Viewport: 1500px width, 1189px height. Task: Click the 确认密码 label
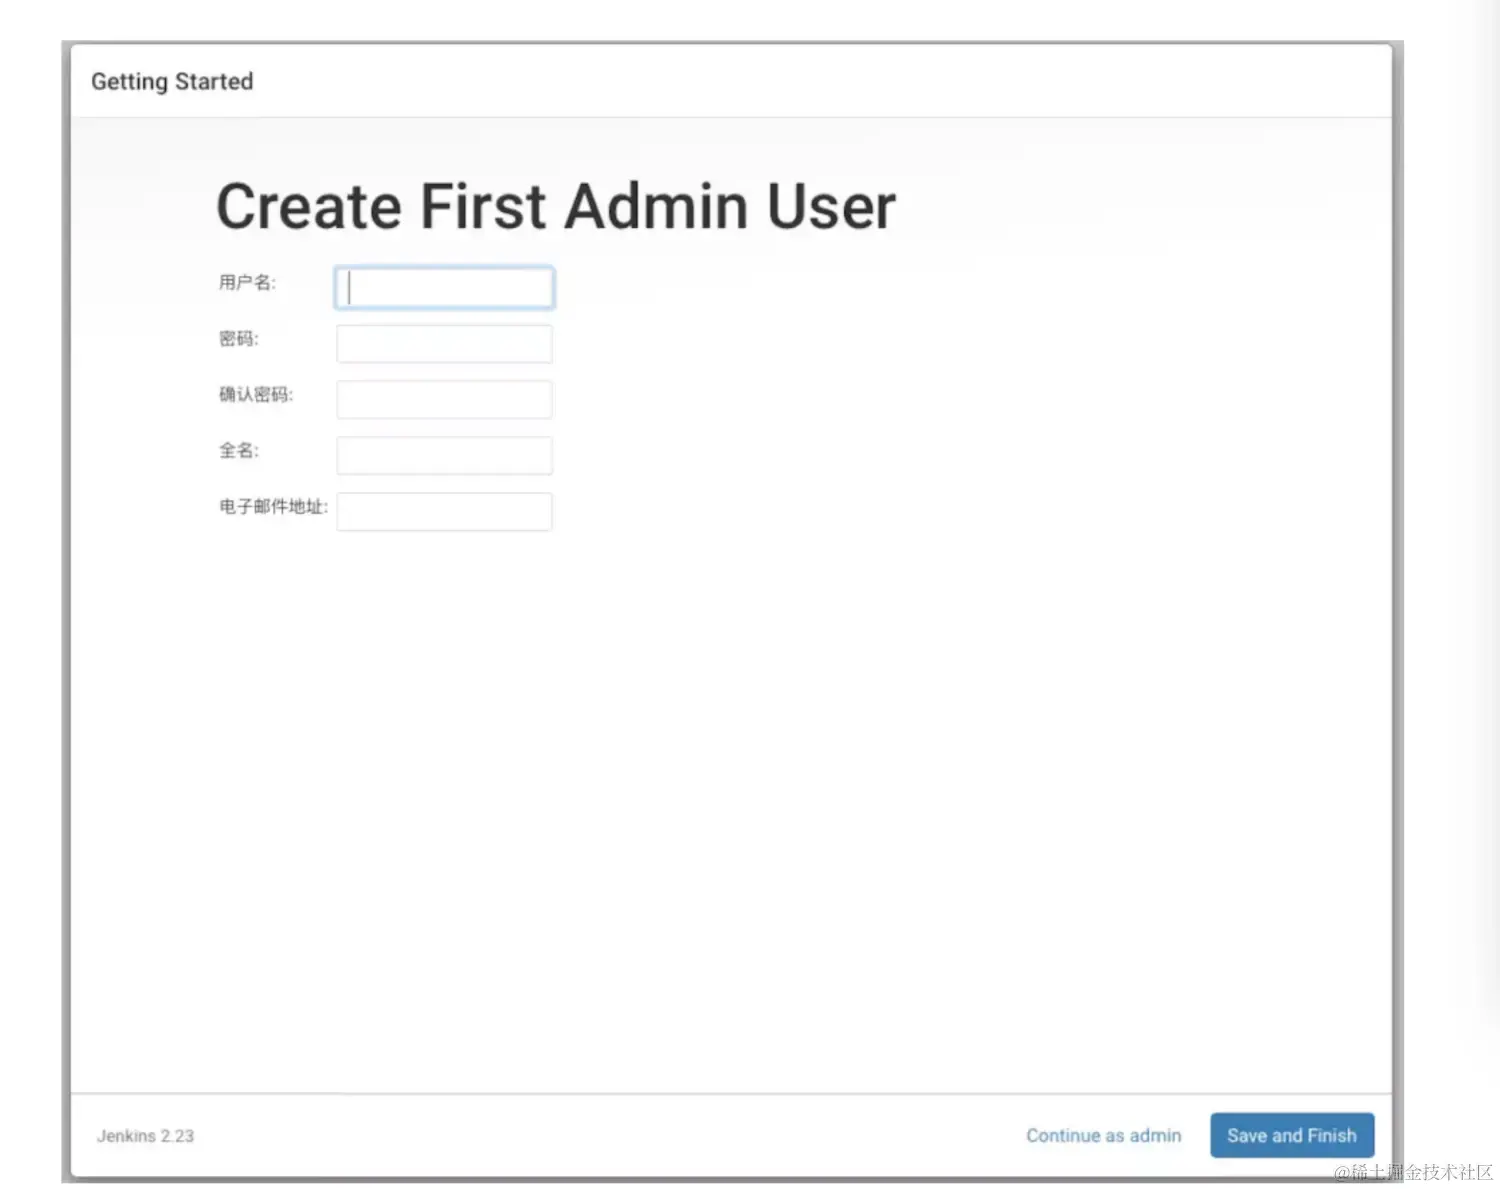pos(256,394)
